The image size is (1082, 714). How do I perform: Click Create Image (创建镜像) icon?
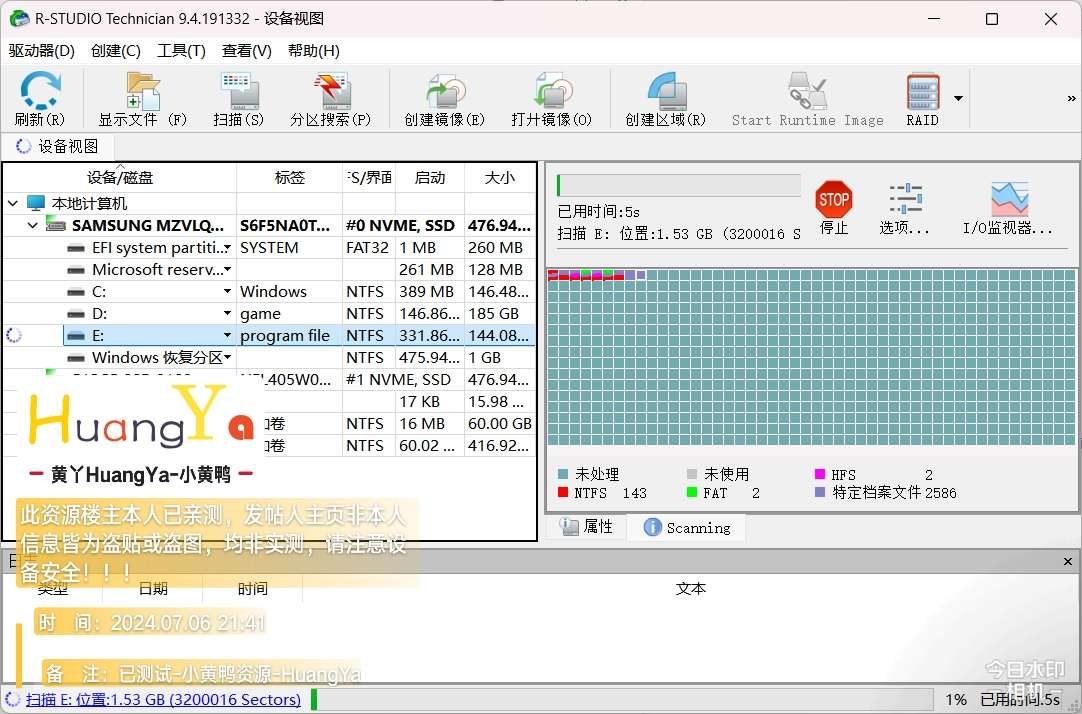(x=444, y=99)
